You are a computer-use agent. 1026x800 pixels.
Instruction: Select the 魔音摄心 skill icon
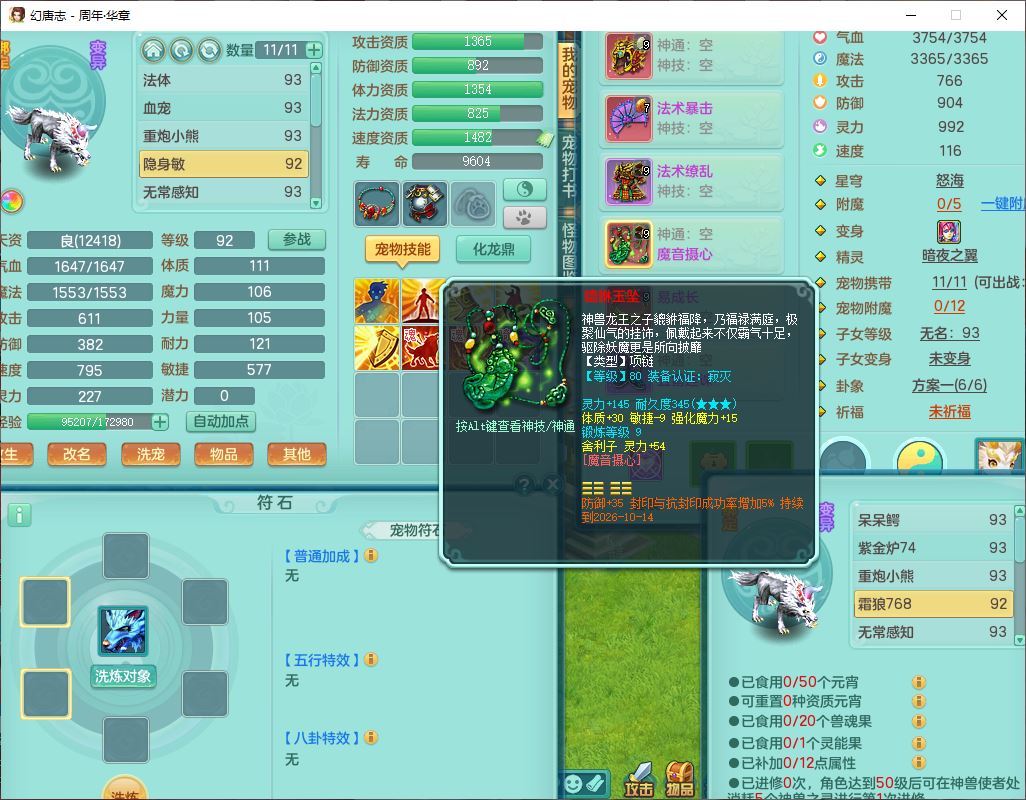point(628,245)
